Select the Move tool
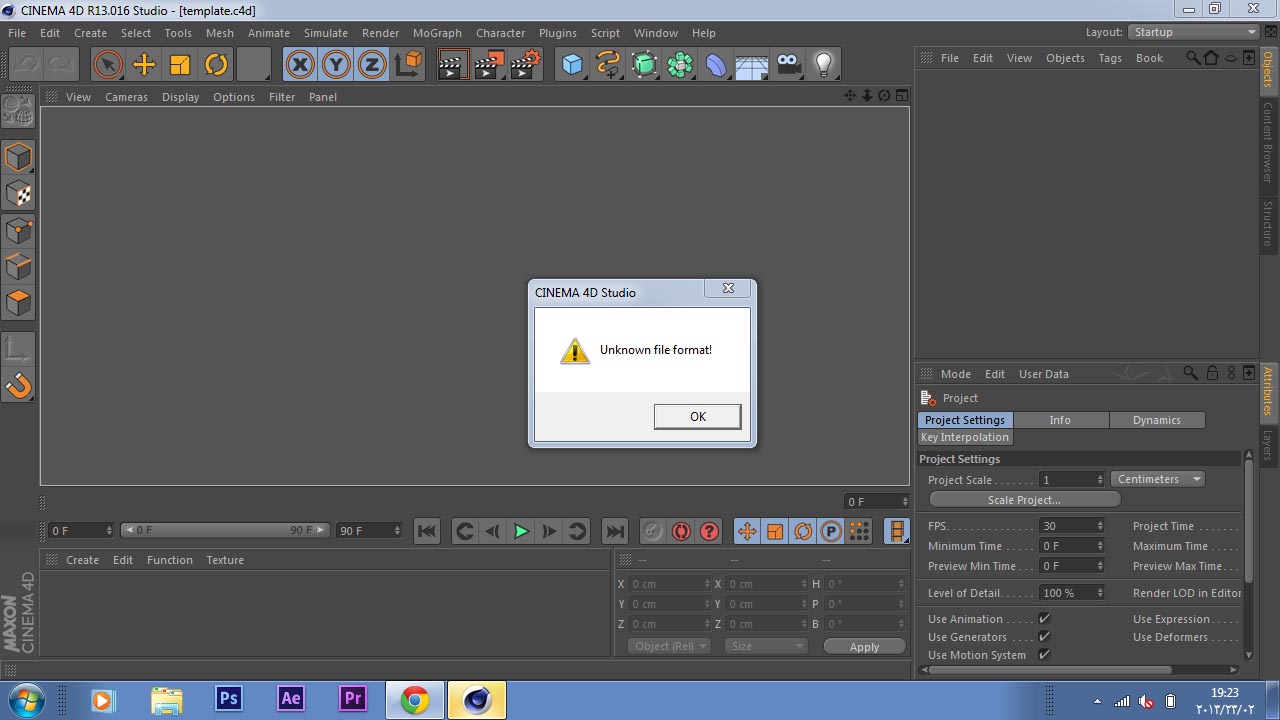Viewport: 1280px width, 720px height. click(x=144, y=65)
